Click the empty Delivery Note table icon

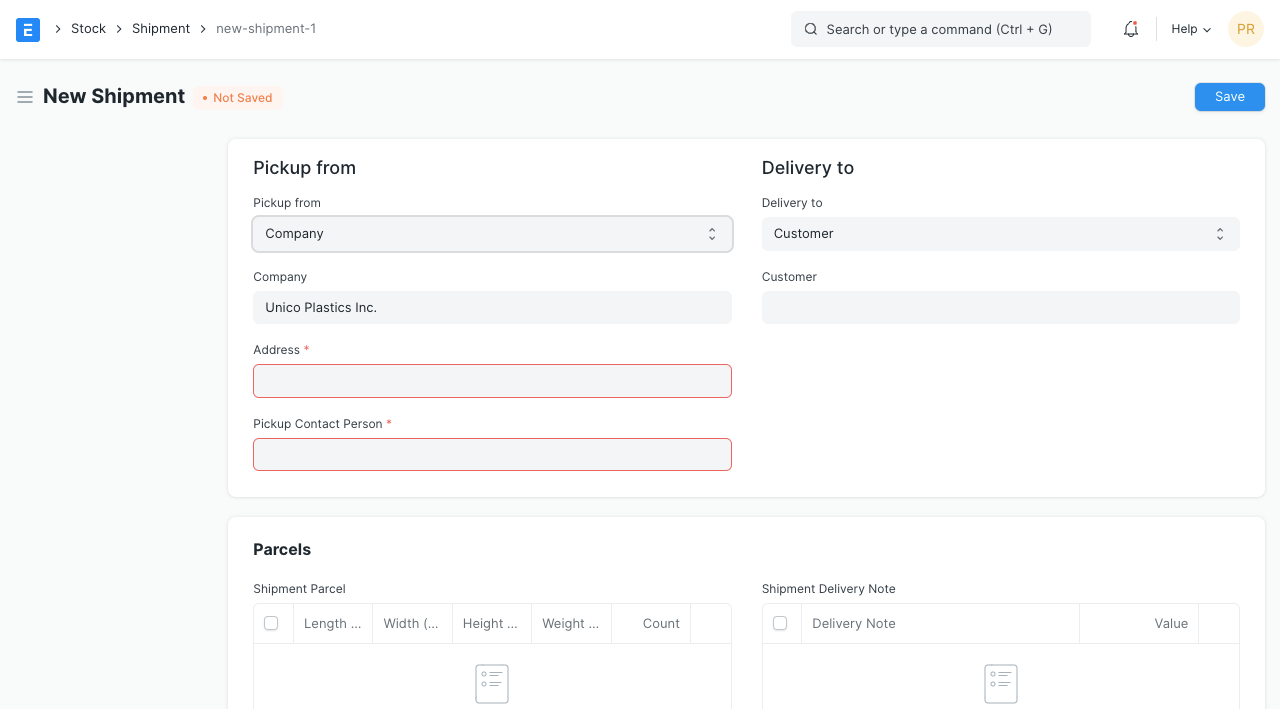1000,684
